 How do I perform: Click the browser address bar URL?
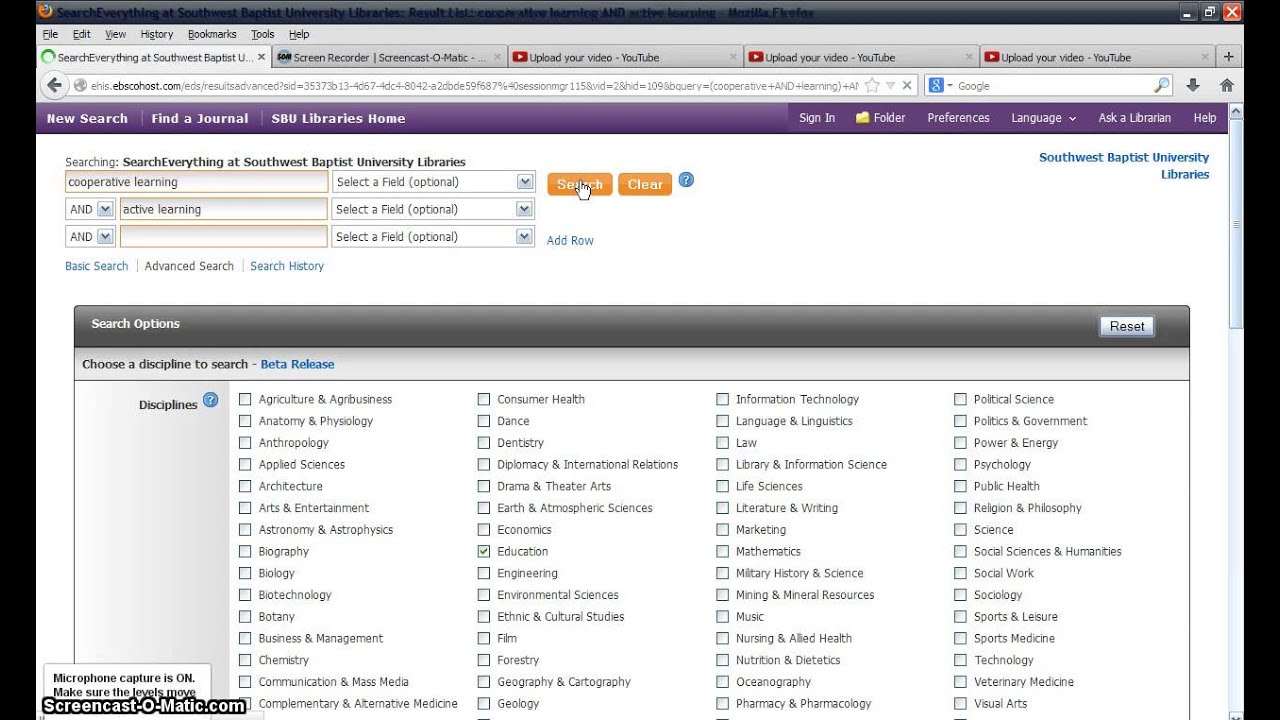click(475, 86)
